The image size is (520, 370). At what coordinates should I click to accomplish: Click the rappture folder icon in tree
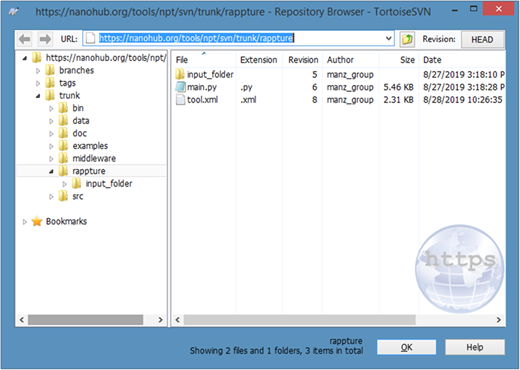63,171
